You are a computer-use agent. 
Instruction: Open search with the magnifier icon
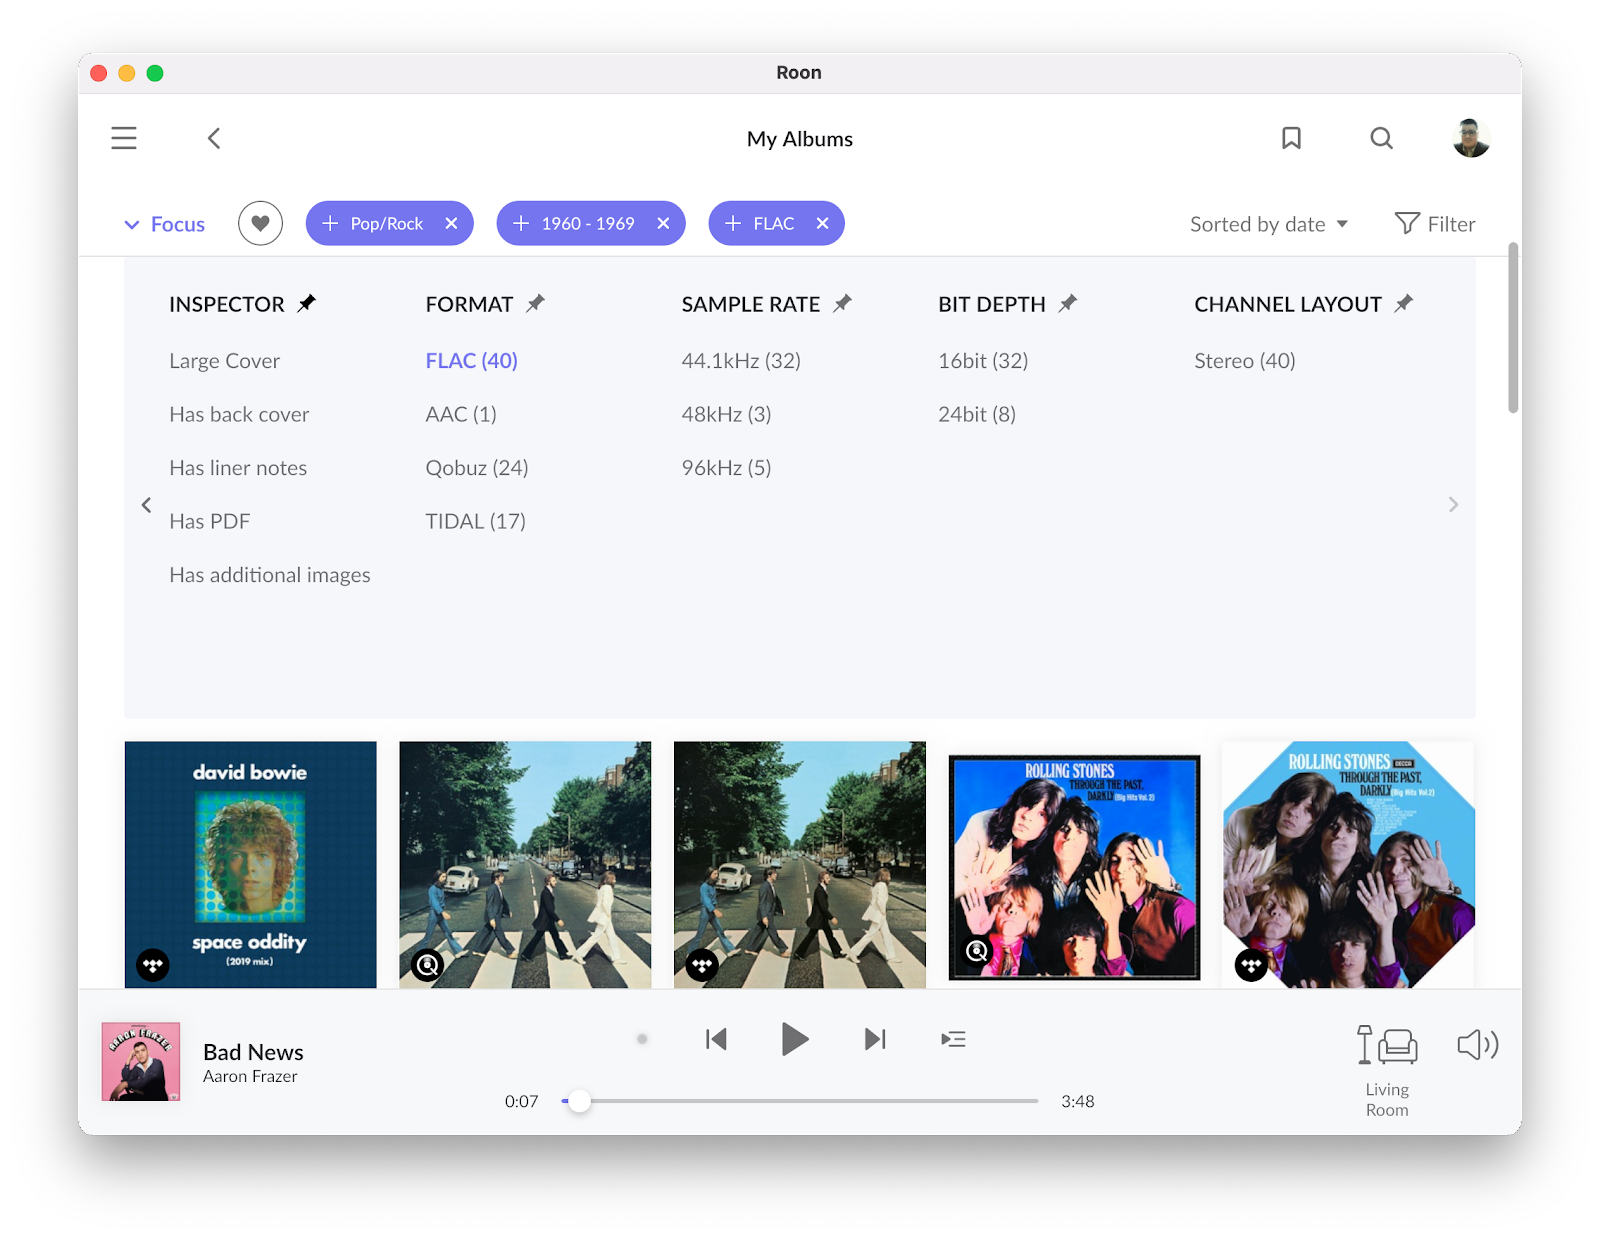point(1381,138)
